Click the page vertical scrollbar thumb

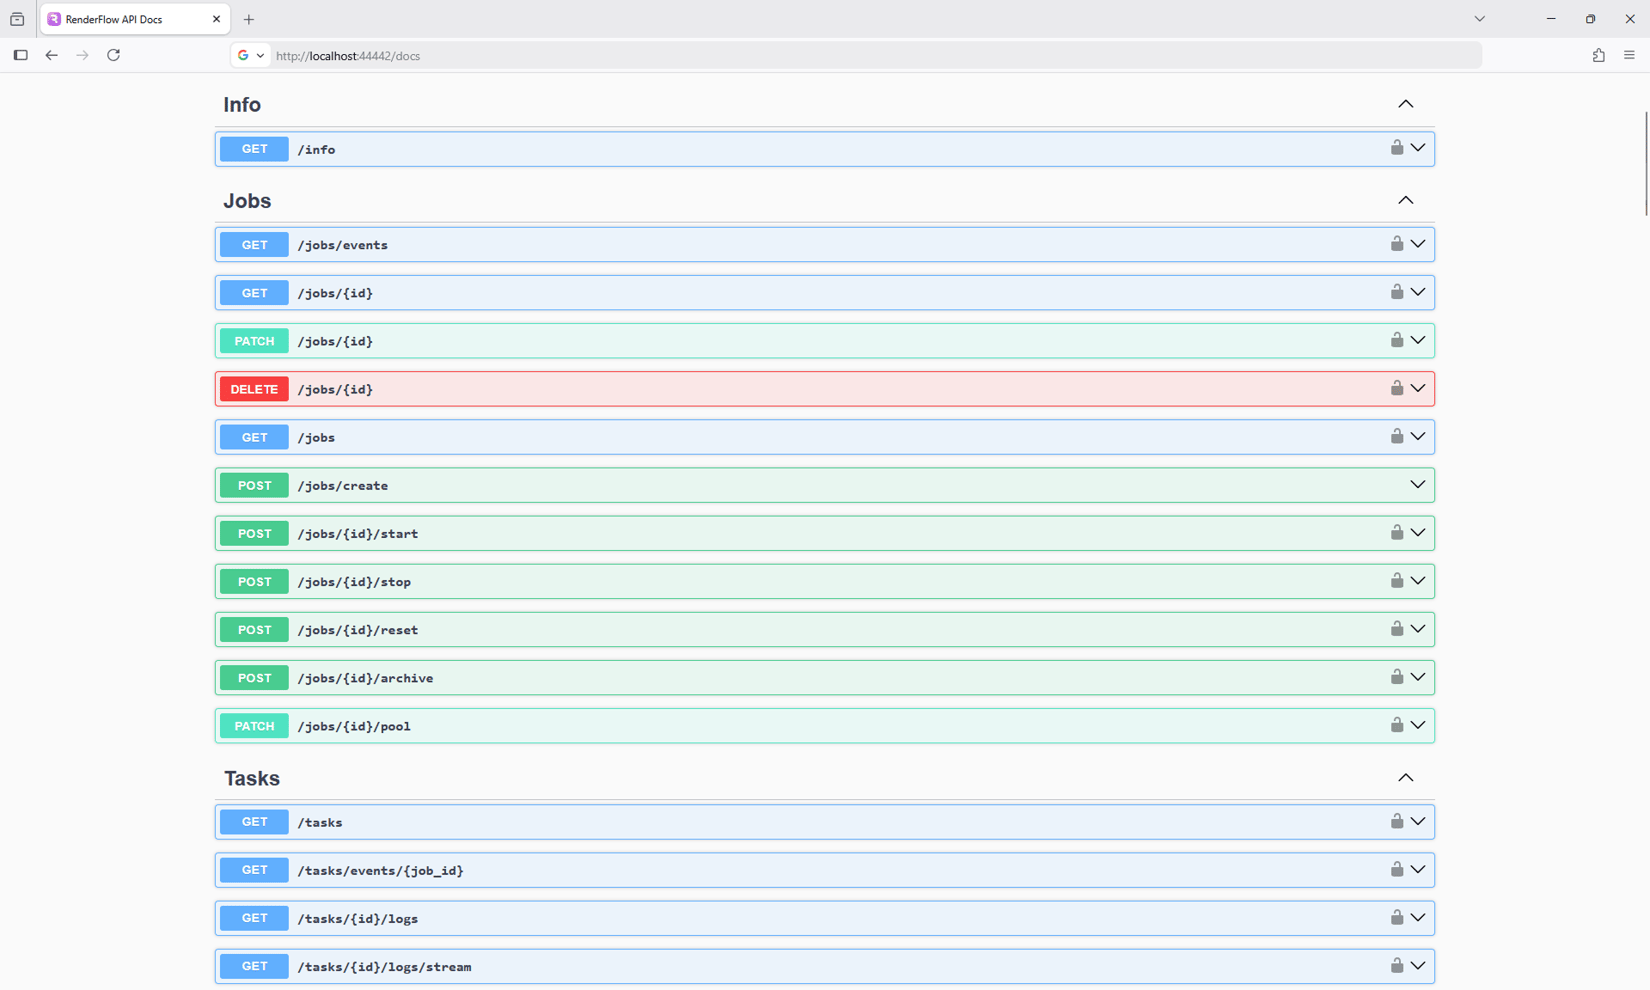coord(1645,164)
